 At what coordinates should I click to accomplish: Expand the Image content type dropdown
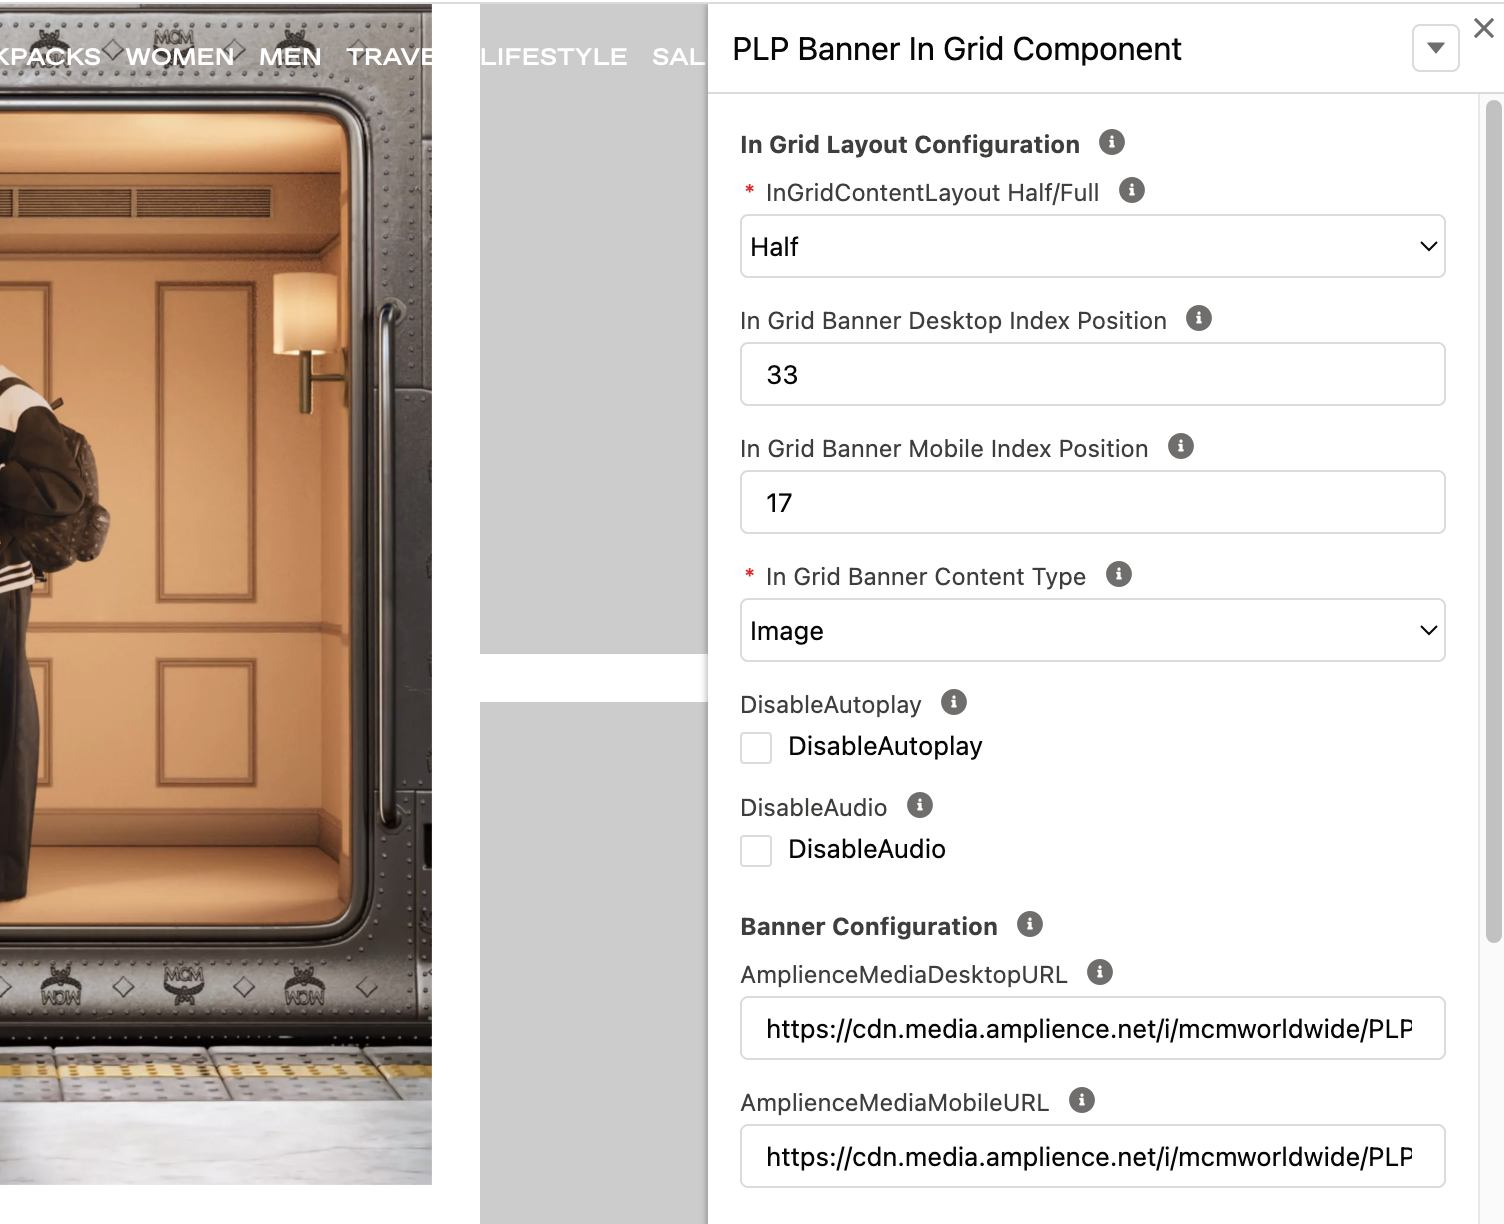coord(1092,631)
